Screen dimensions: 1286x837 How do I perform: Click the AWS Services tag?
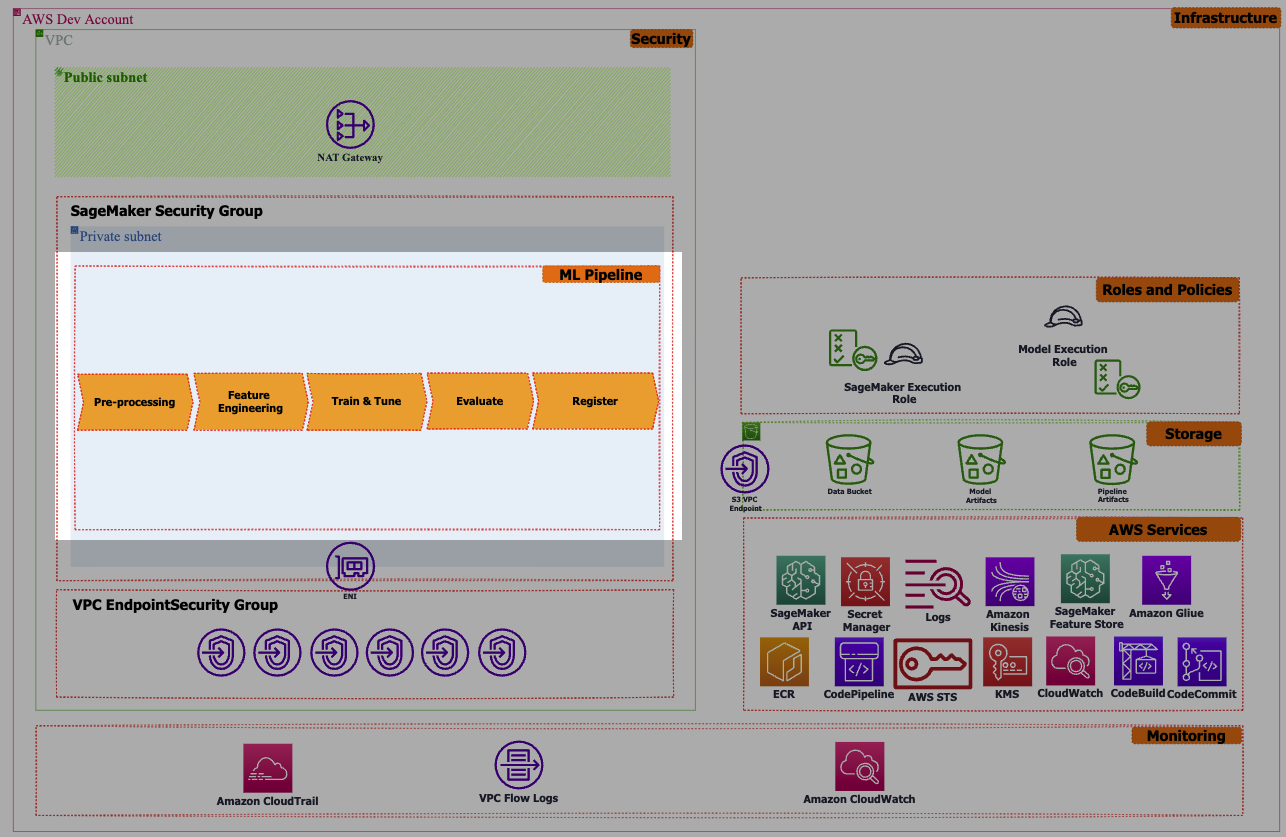1158,530
